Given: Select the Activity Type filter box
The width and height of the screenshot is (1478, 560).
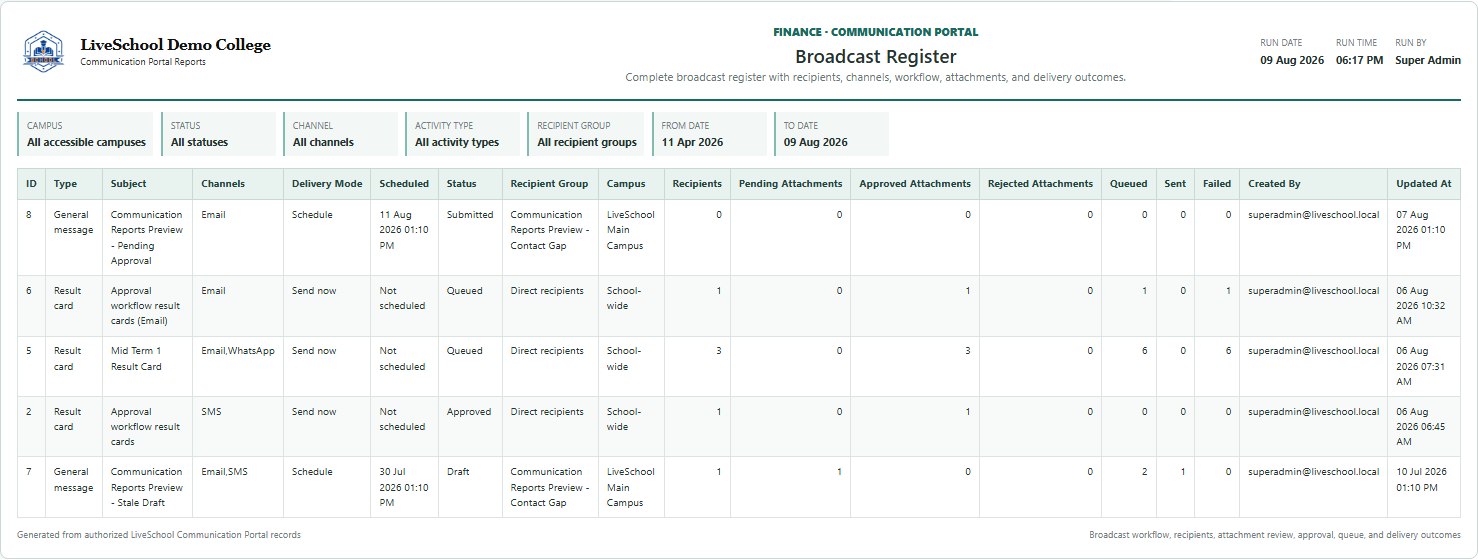Looking at the screenshot, I should pyautogui.click(x=462, y=134).
